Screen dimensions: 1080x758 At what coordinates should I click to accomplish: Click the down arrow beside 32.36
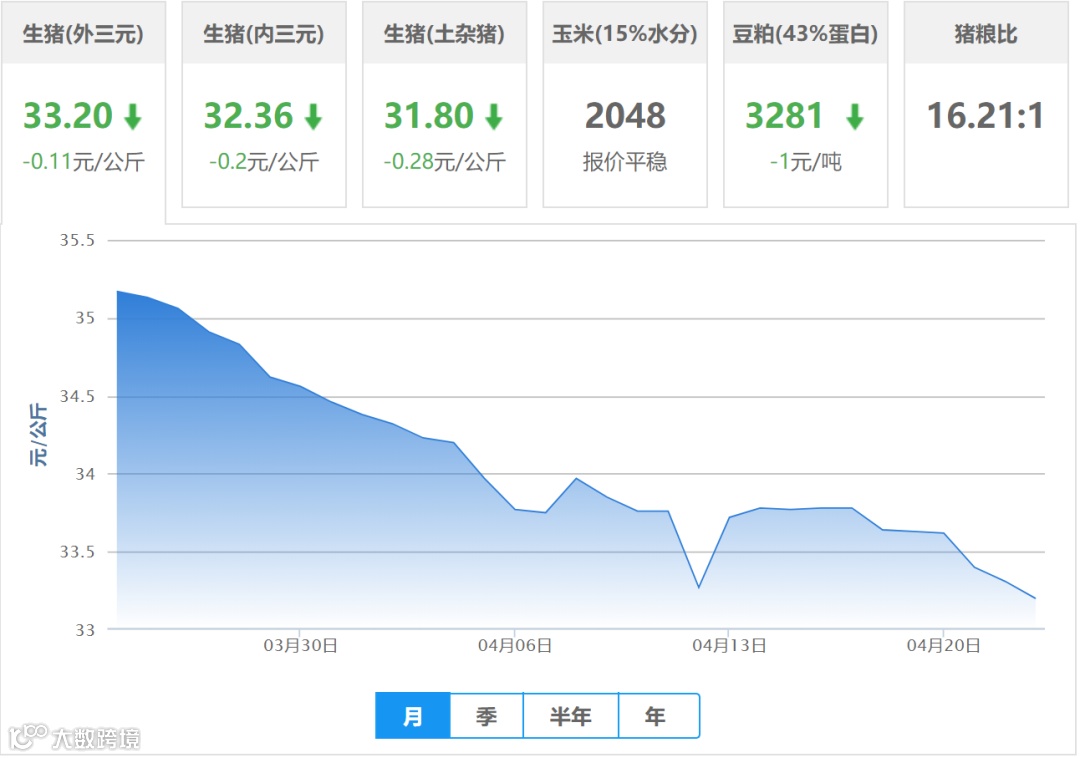[313, 116]
